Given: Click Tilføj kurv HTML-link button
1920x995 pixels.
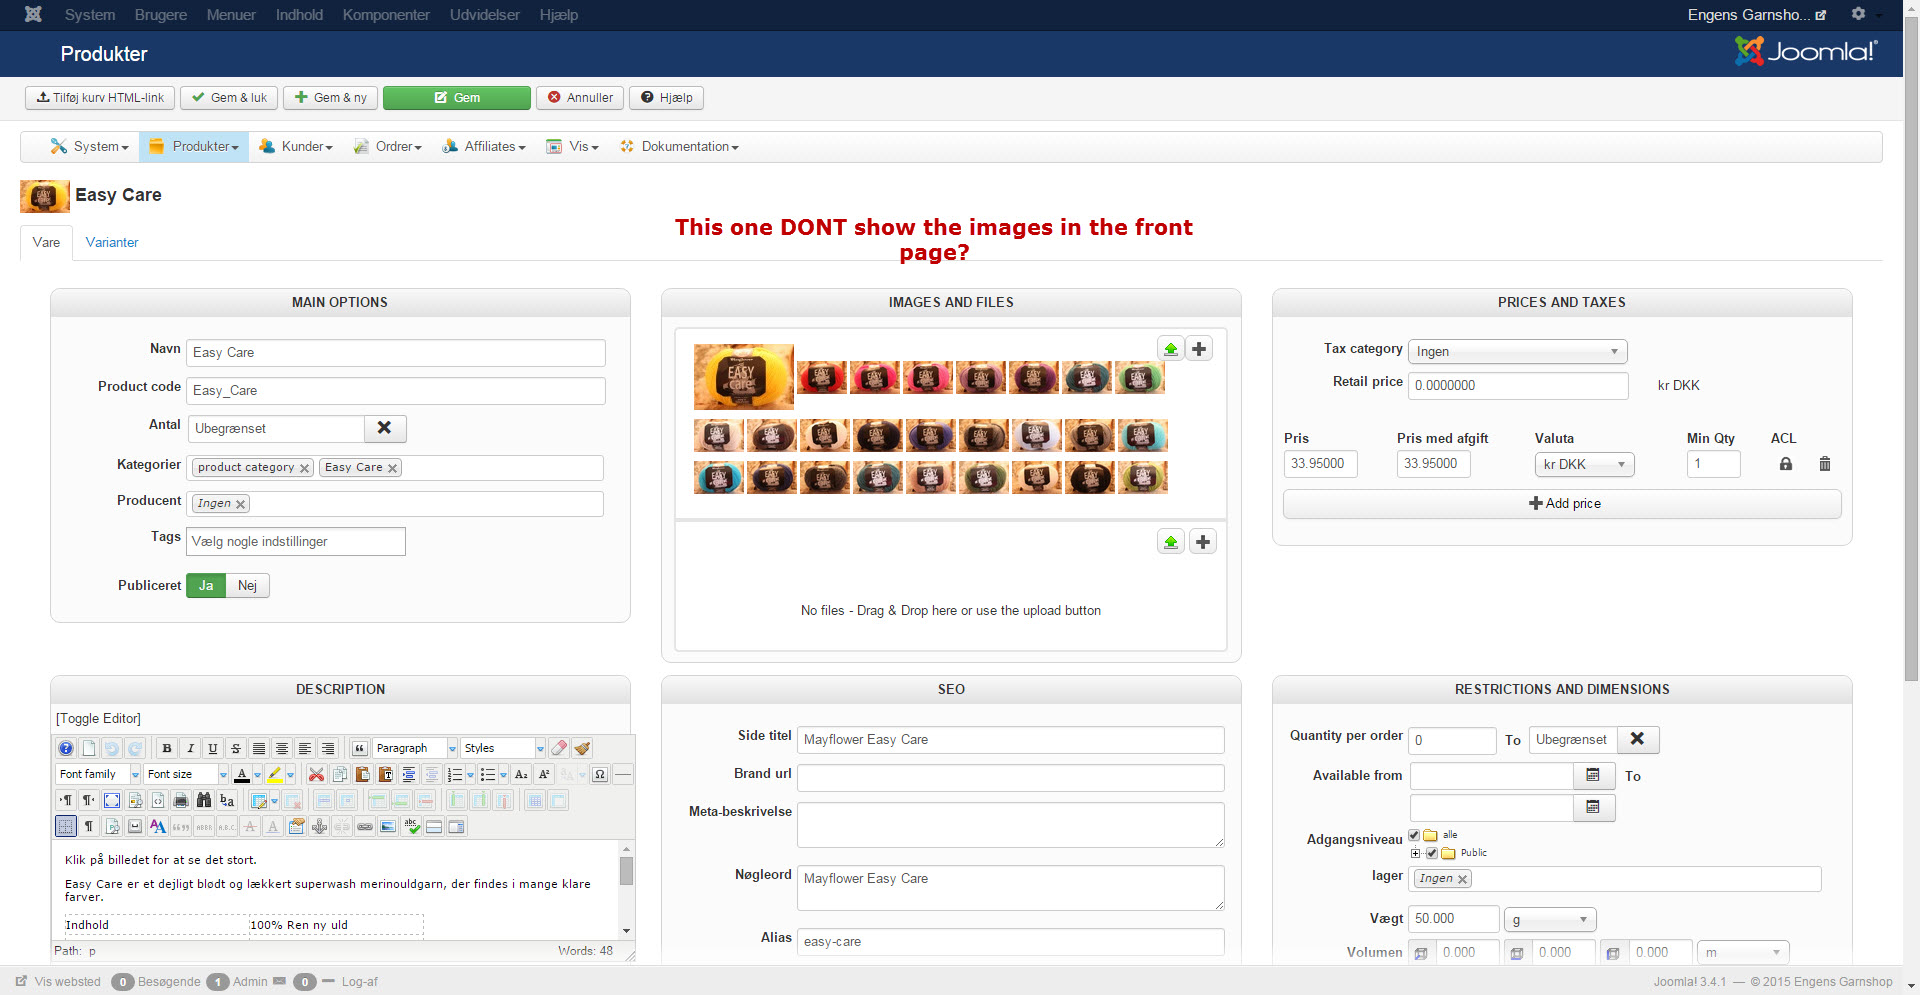Looking at the screenshot, I should click(100, 97).
